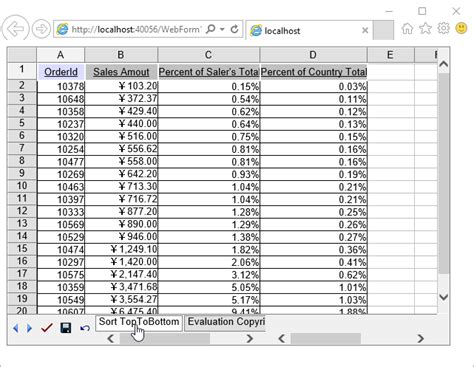This screenshot has height=367, width=474.
Task: Click the Sales Amout header link
Action: tap(121, 72)
